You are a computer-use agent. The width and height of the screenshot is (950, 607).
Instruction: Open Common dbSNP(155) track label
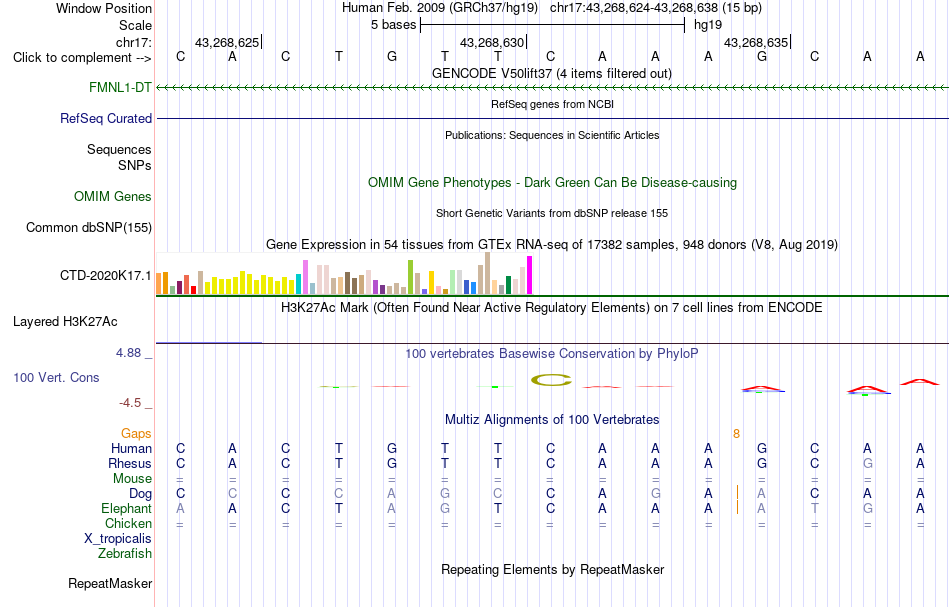coord(89,227)
